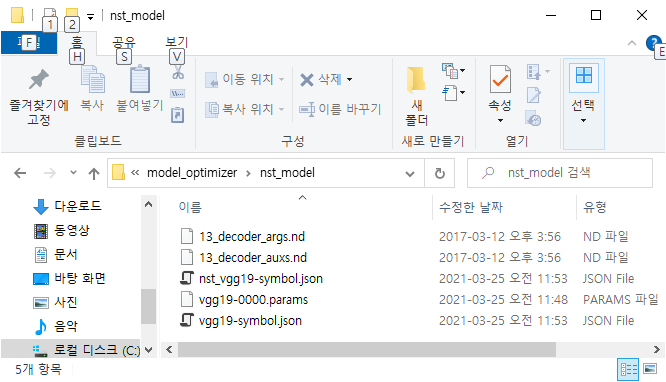Click the nst_vgg19-symbol.json file icon
The height and width of the screenshot is (382, 666).
click(187, 278)
